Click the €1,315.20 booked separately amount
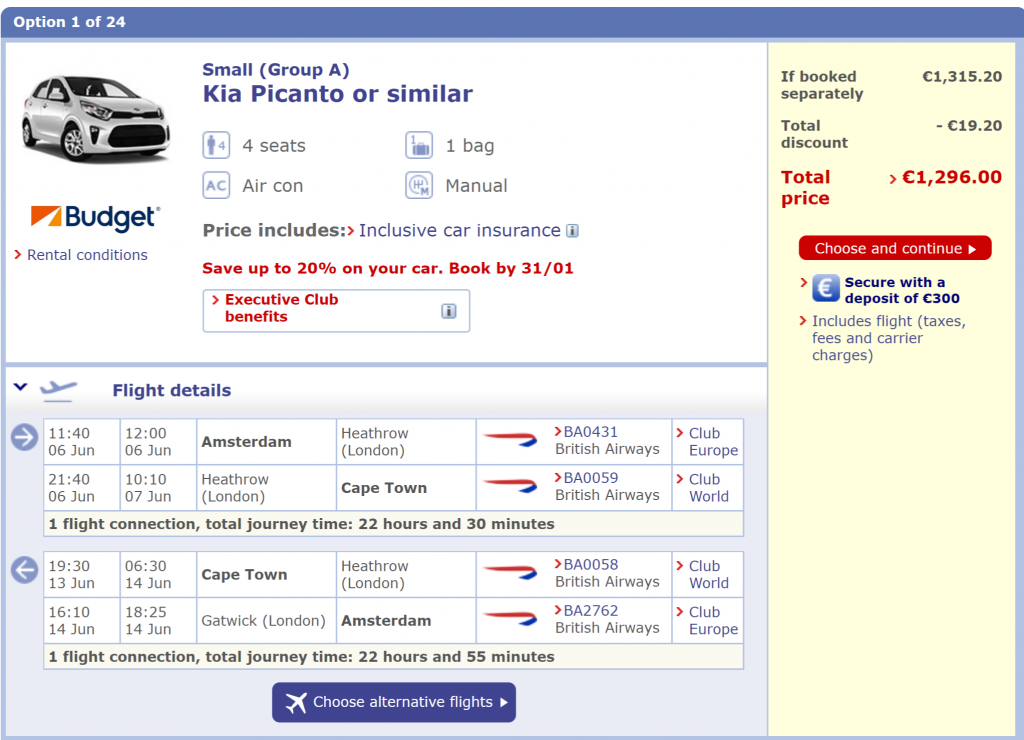1024x740 pixels. pyautogui.click(x=962, y=76)
